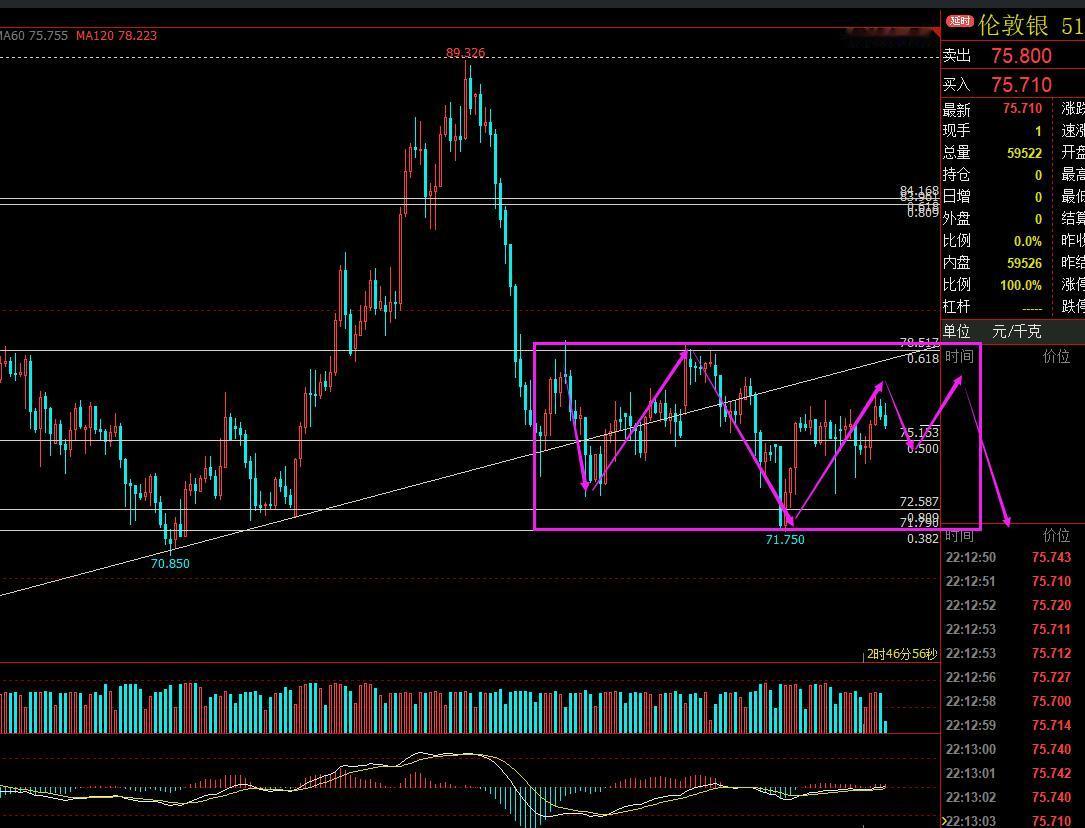Click the 单位 label

pos(957,331)
